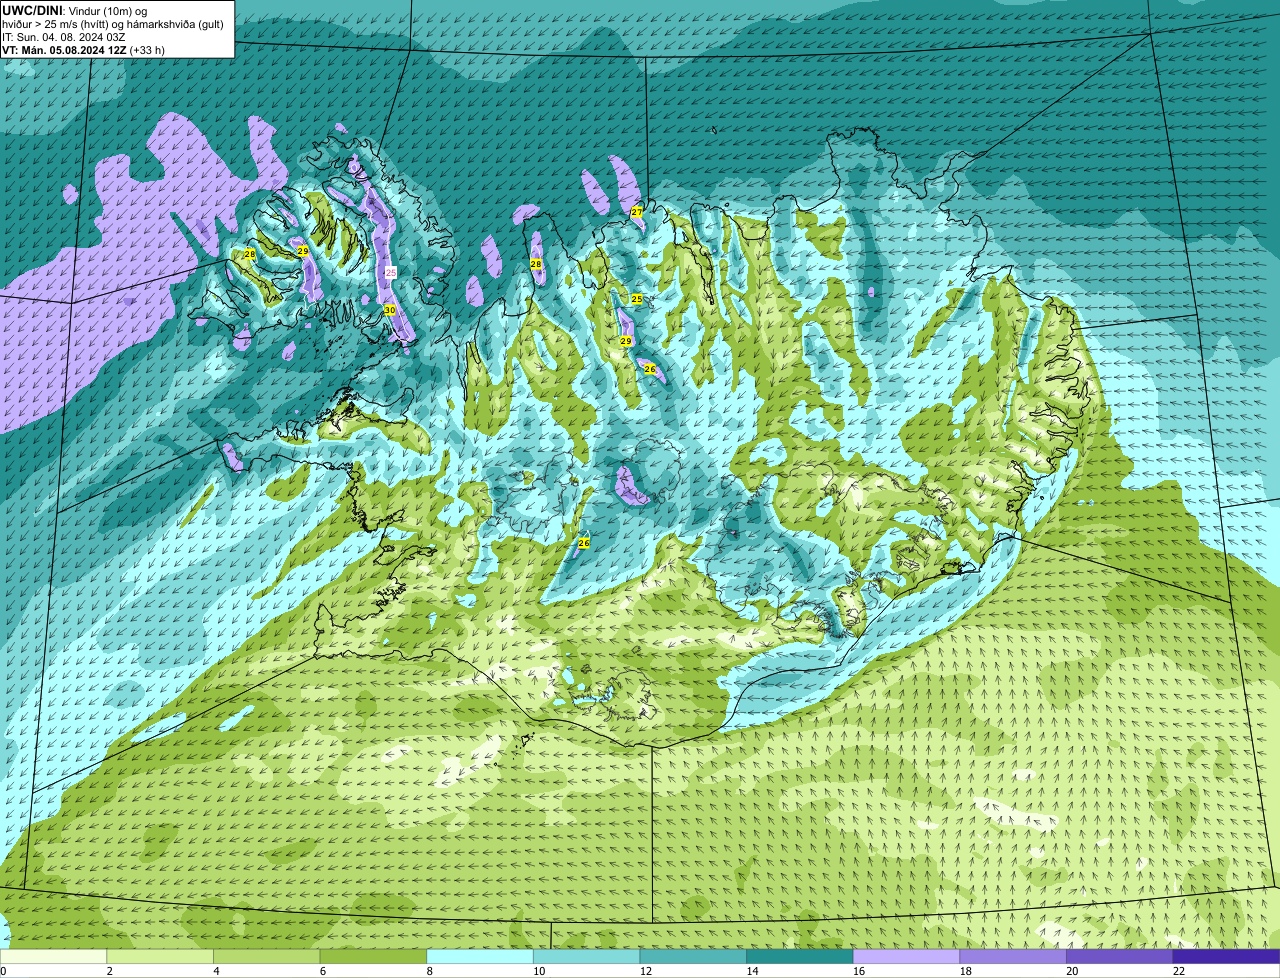Pick the 8–10 m/s cyan color bar segment
This screenshot has width=1280, height=978.
tap(480, 956)
